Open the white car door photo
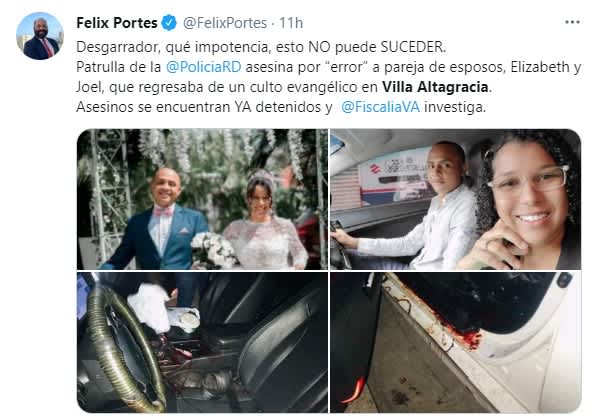The height and width of the screenshot is (416, 596). pos(455,342)
